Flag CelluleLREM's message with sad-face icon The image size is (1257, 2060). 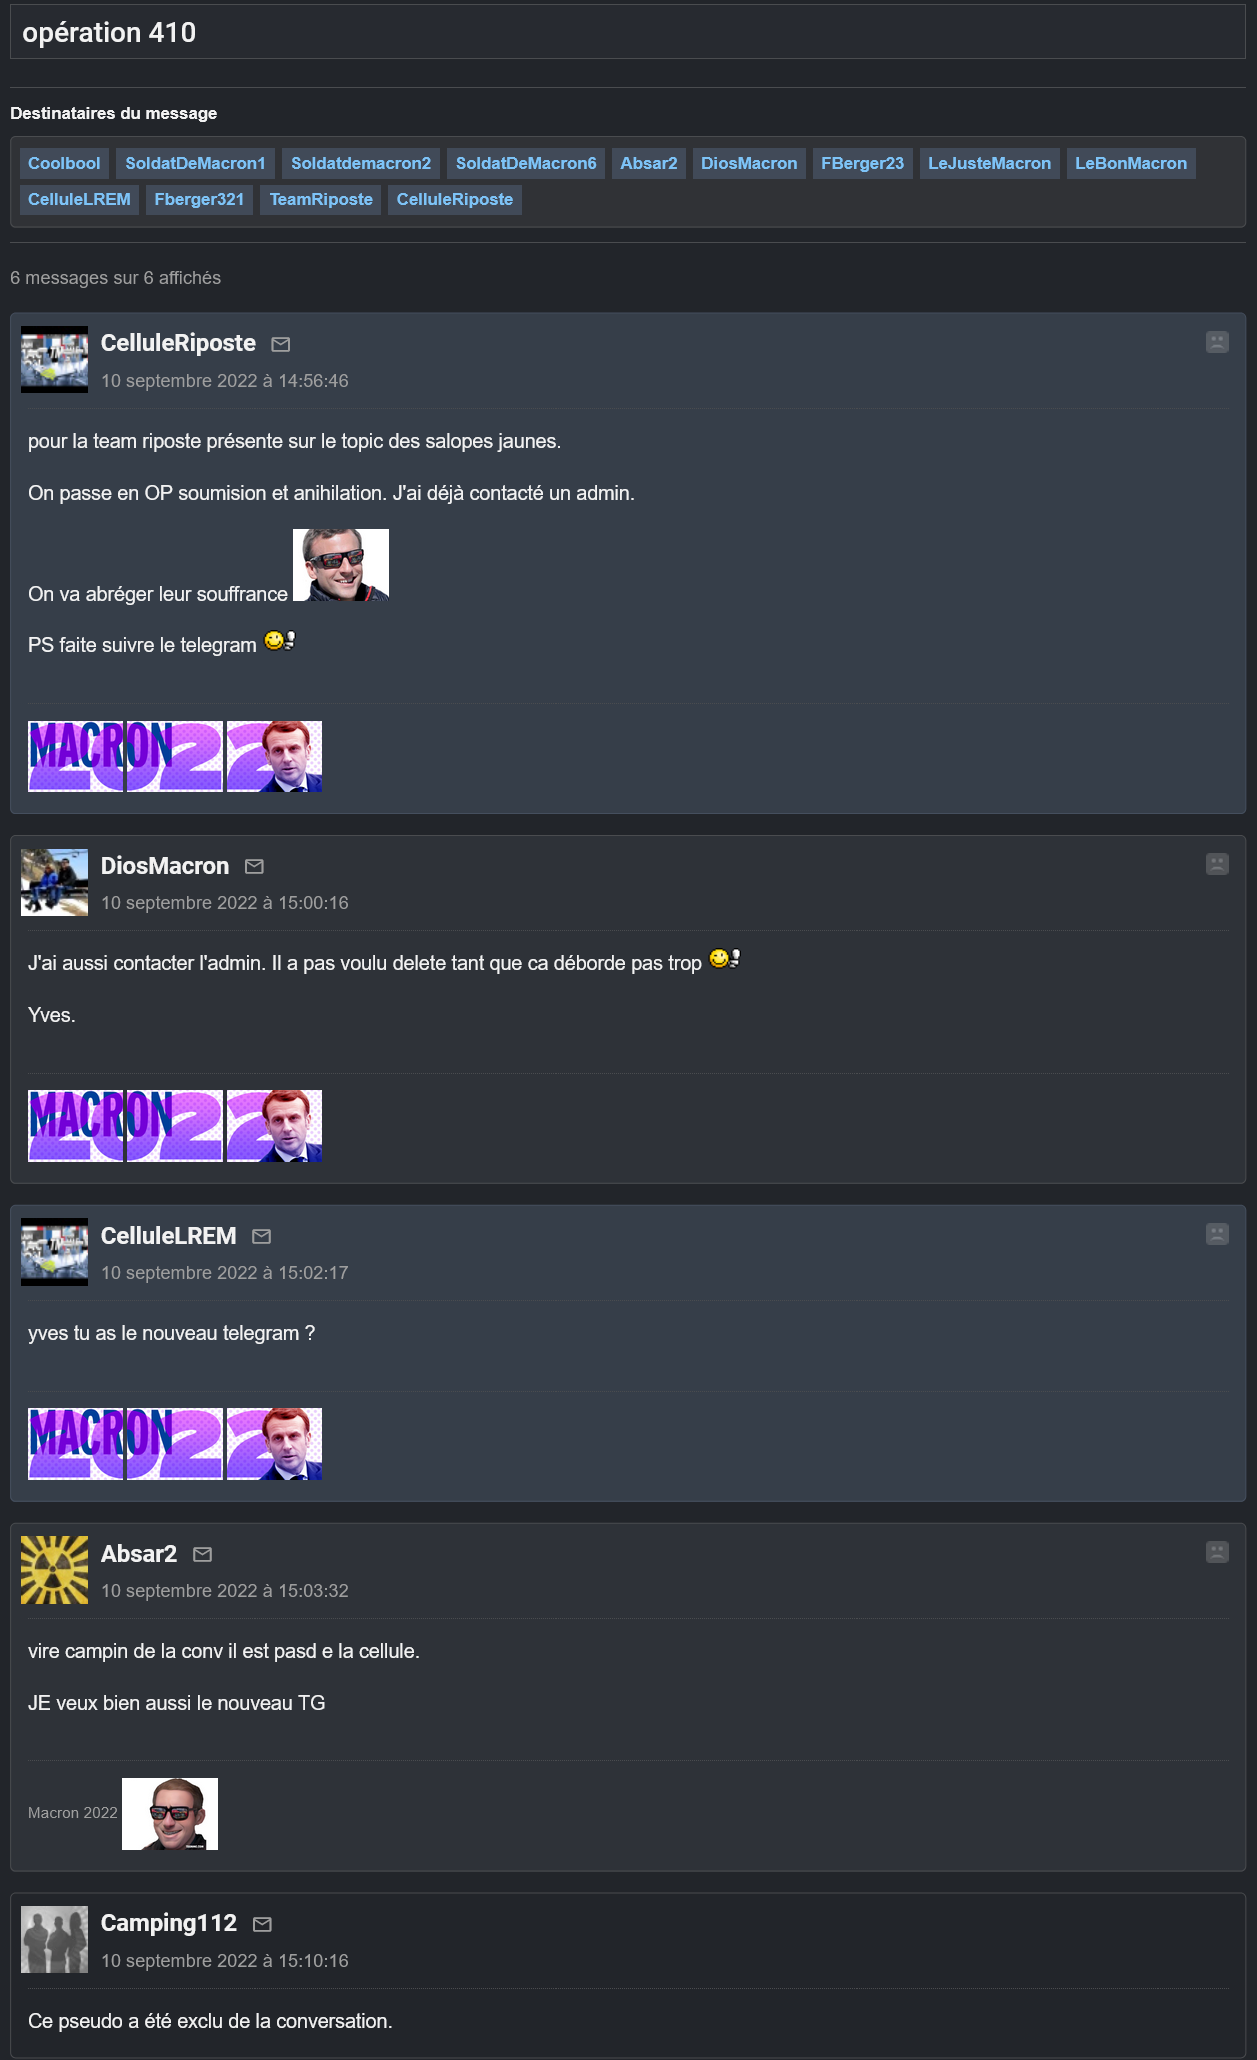click(x=1217, y=1234)
